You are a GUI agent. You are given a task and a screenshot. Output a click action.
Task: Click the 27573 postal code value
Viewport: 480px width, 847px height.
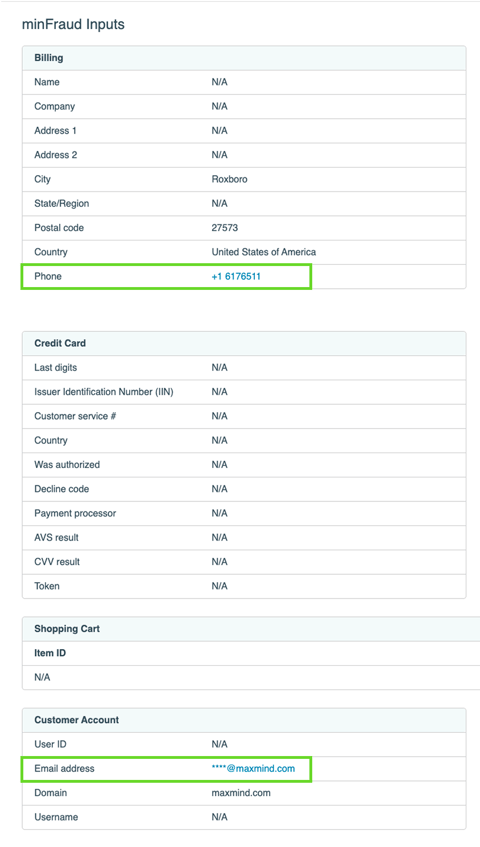[x=225, y=227]
